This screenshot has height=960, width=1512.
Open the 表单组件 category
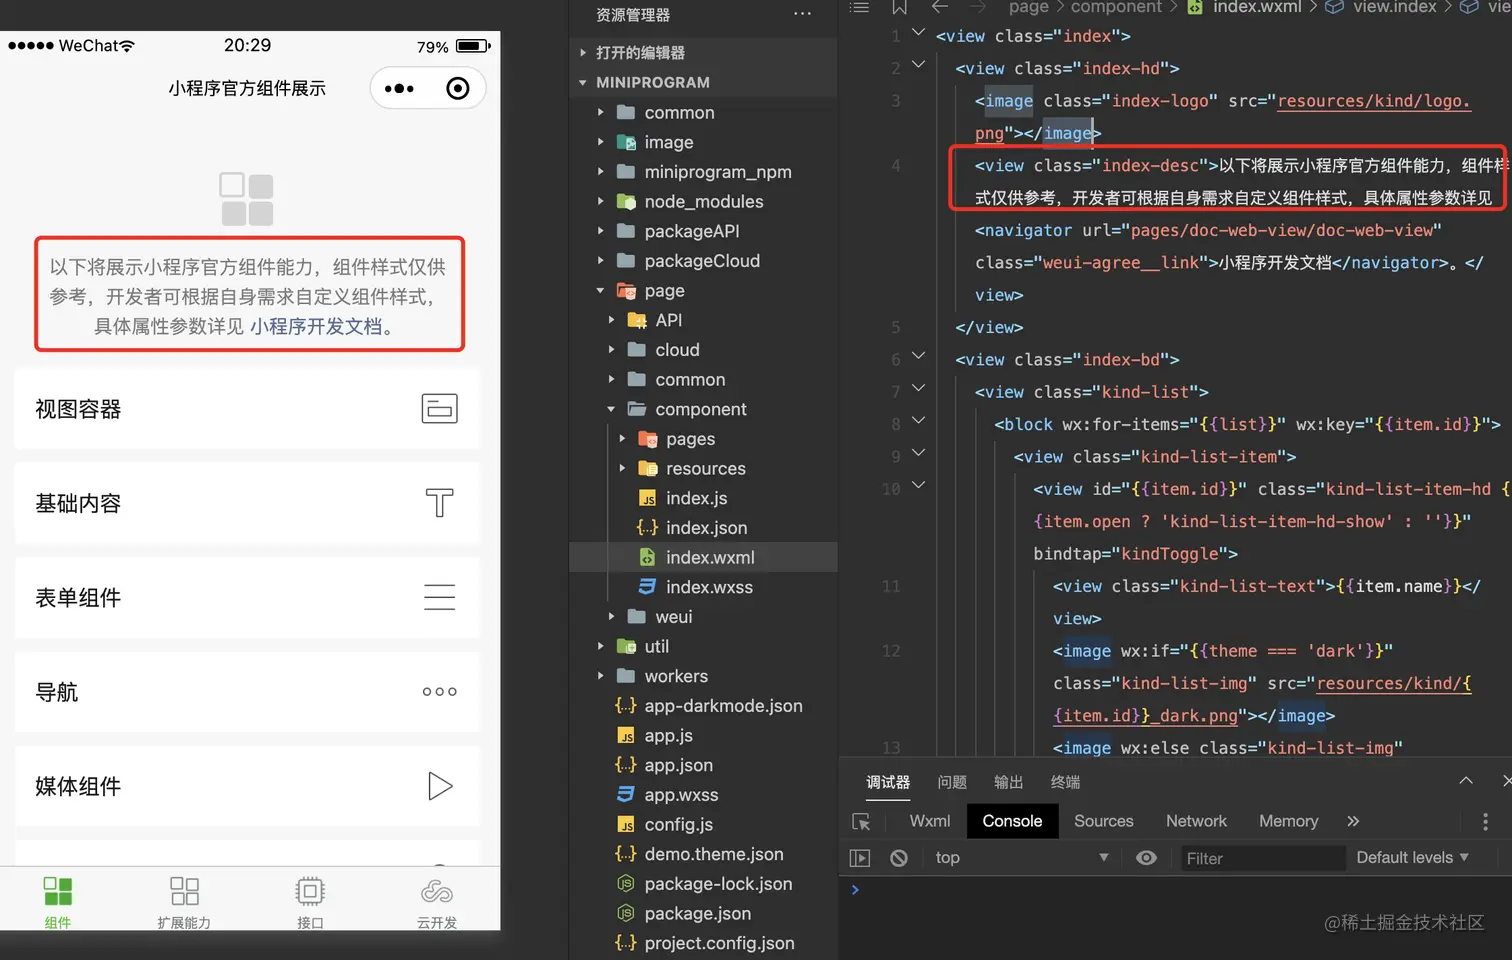(247, 597)
